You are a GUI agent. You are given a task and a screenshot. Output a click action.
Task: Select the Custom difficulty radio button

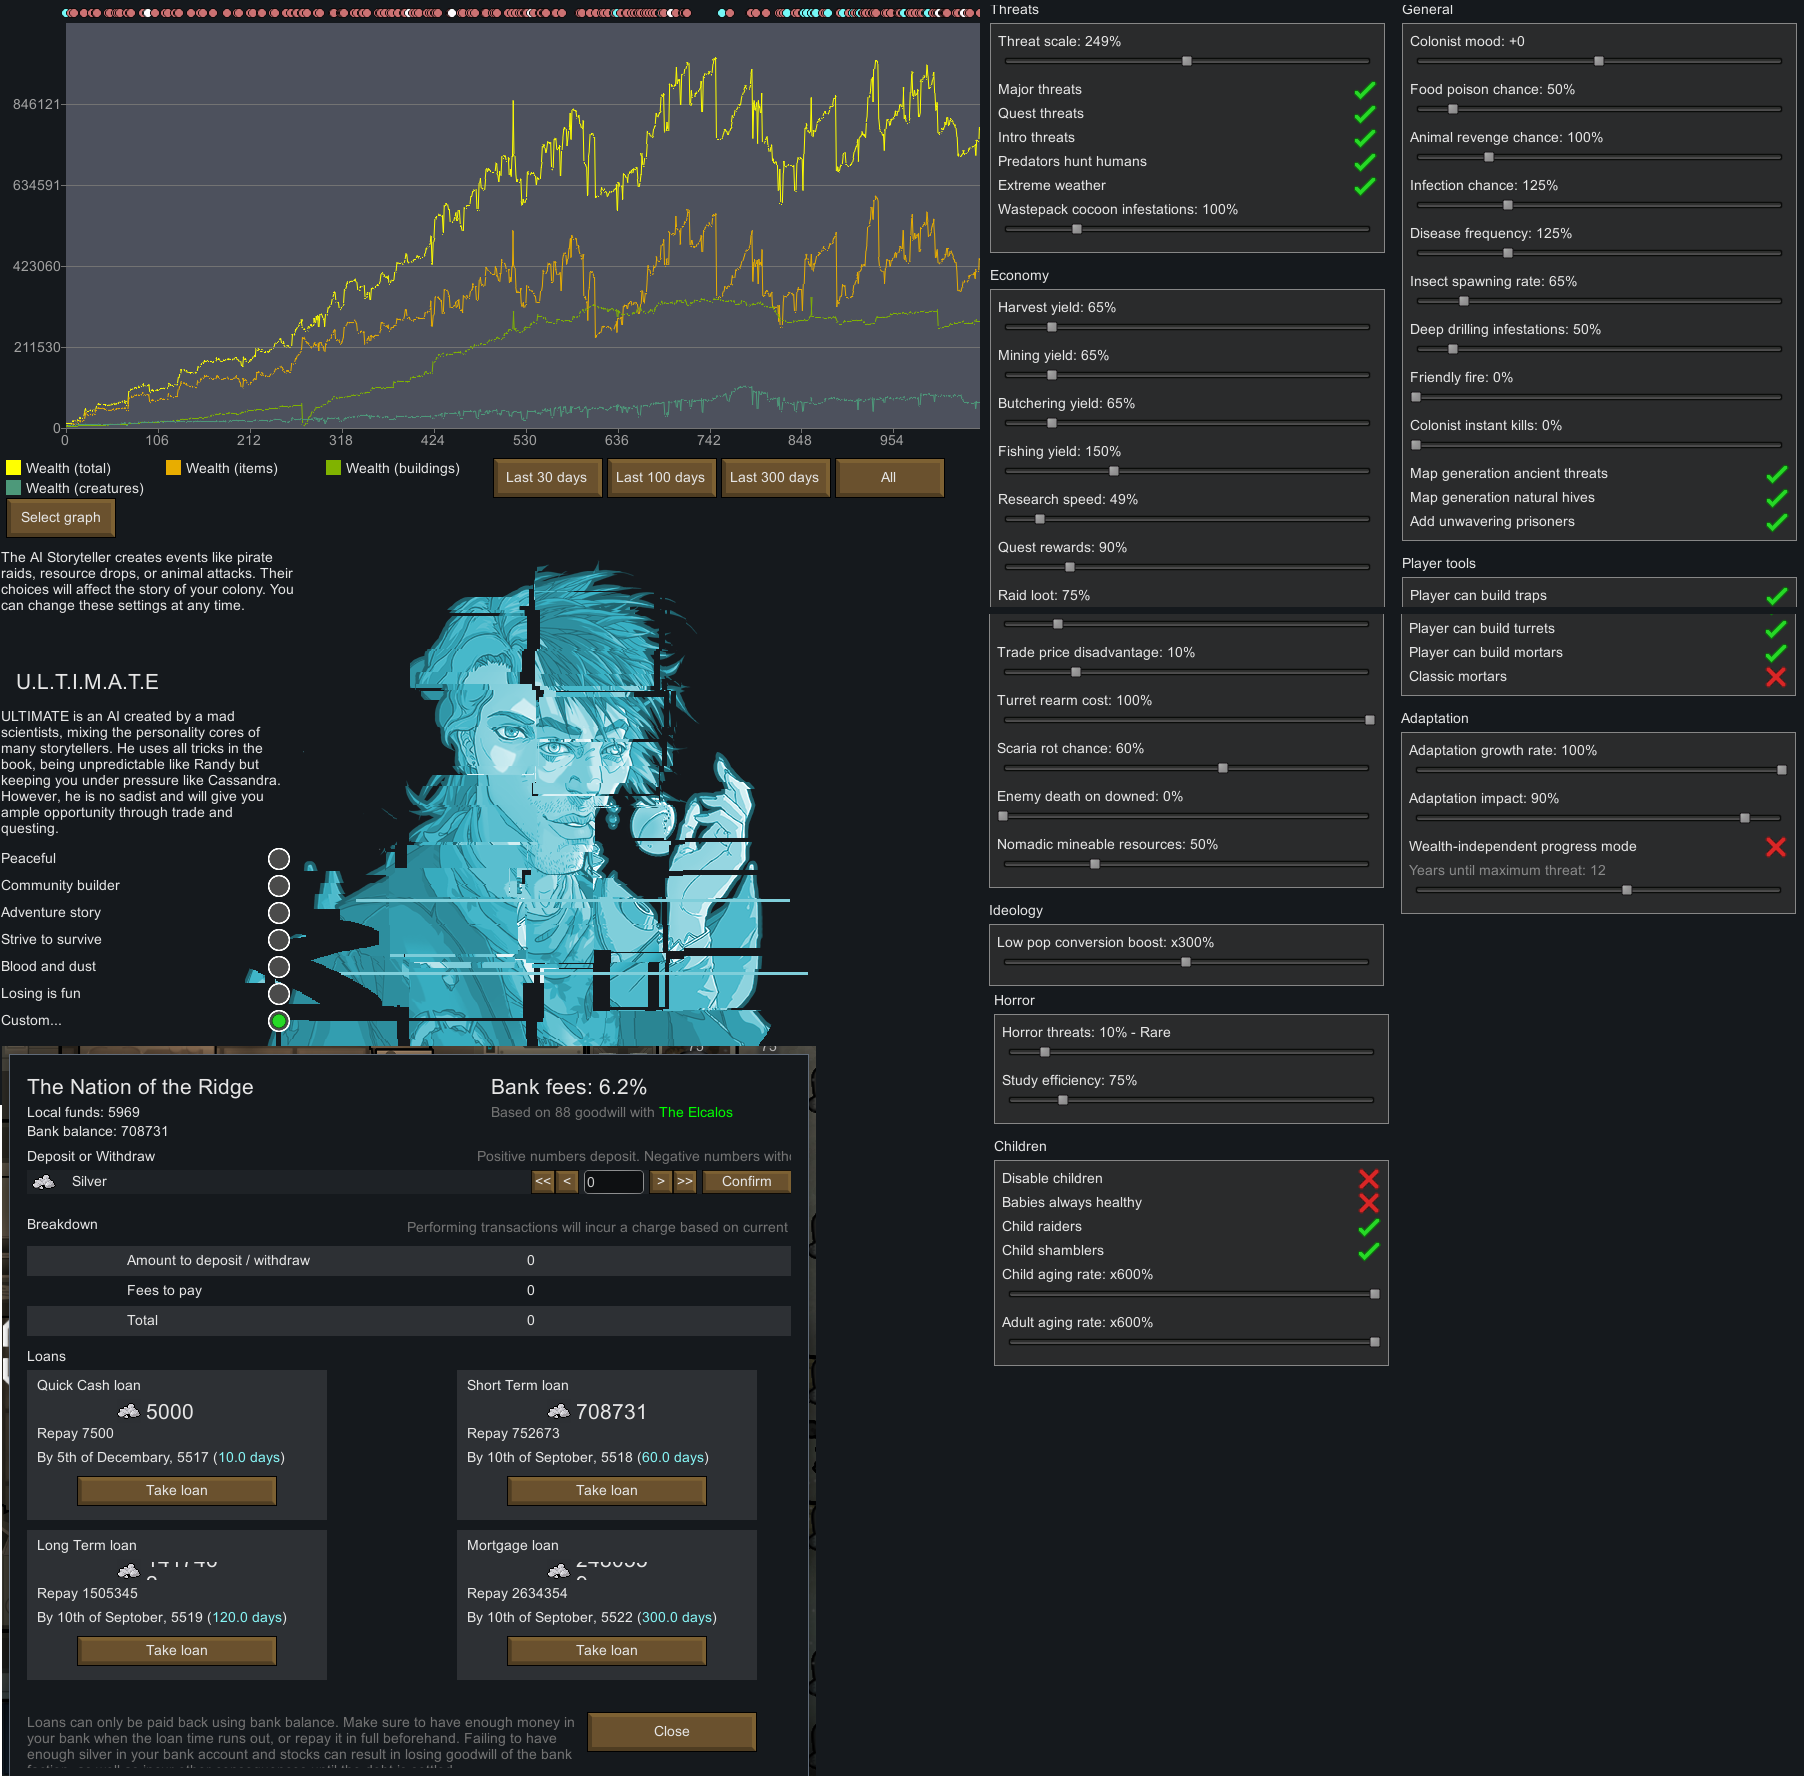(279, 1021)
